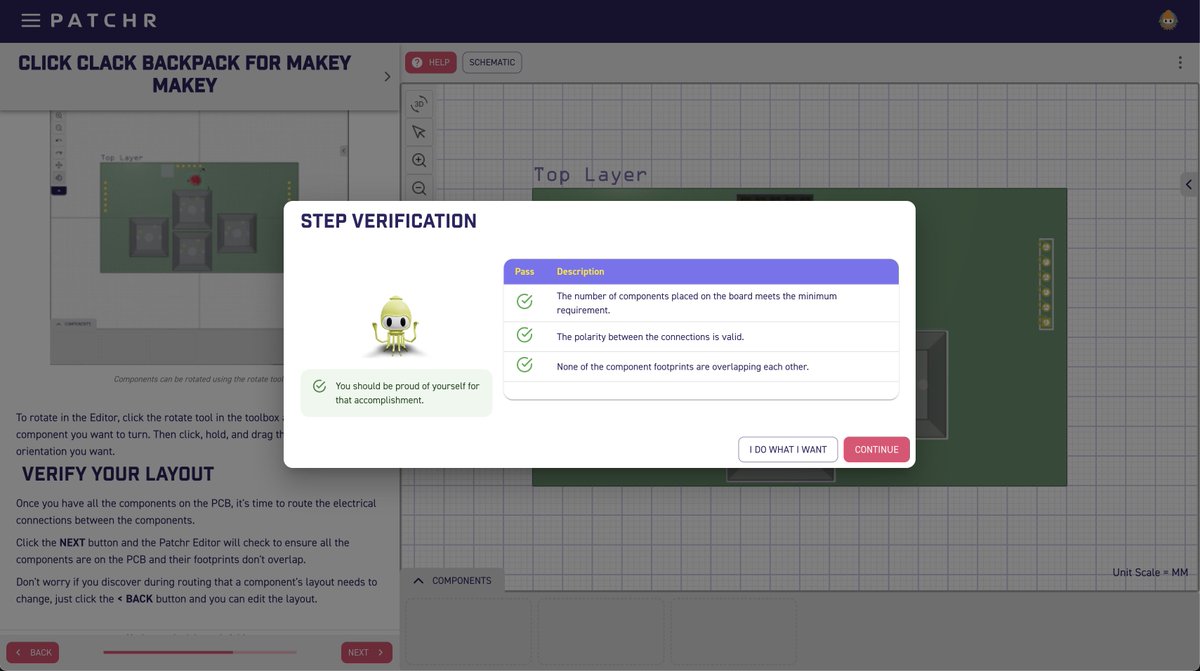Select the move tool in the tutorial preview toolbox

[59, 165]
